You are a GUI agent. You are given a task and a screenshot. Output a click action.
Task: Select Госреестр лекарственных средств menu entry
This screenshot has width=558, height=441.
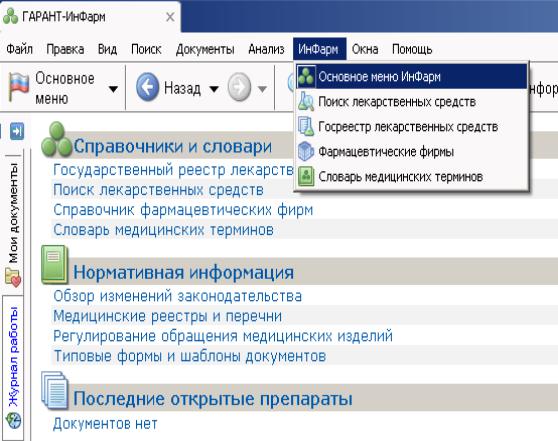(x=411, y=127)
